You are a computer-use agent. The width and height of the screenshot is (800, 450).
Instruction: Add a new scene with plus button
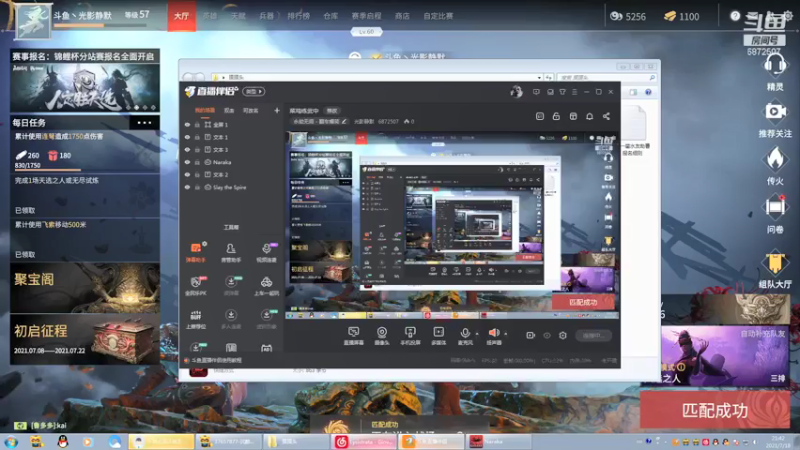point(277,110)
